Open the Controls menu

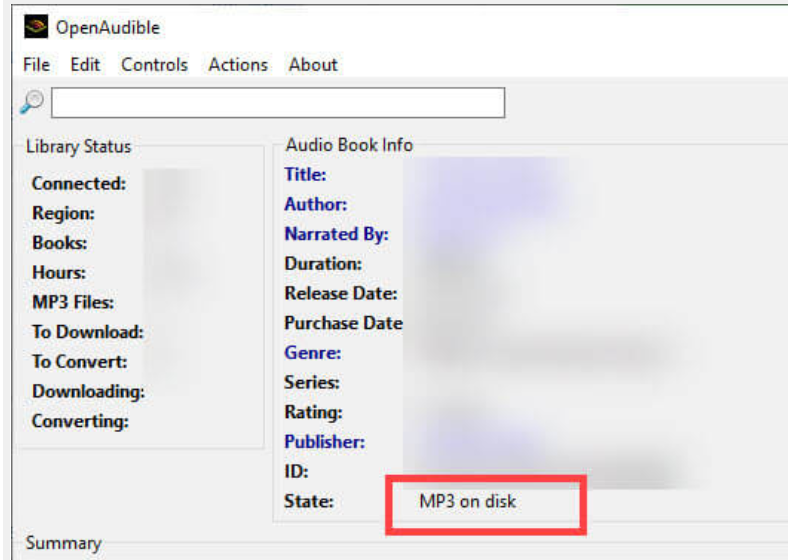tap(154, 65)
